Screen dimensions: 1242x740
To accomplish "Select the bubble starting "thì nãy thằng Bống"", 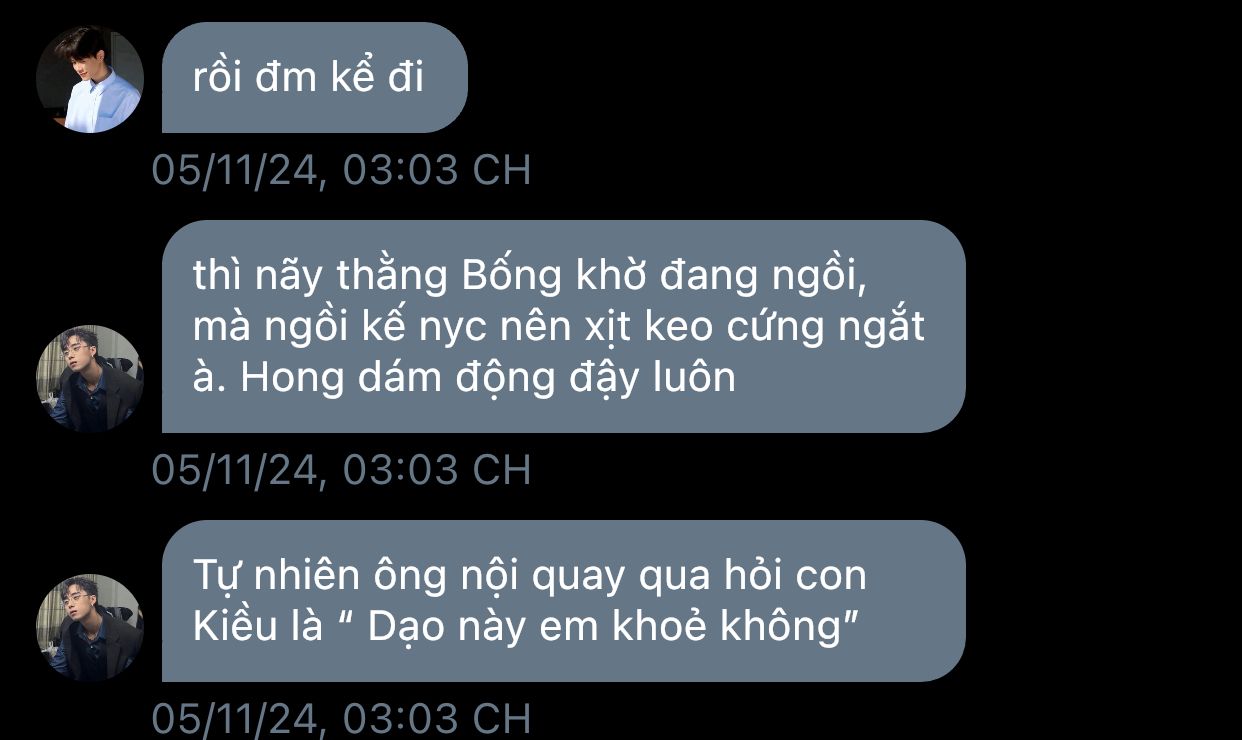I will (563, 326).
